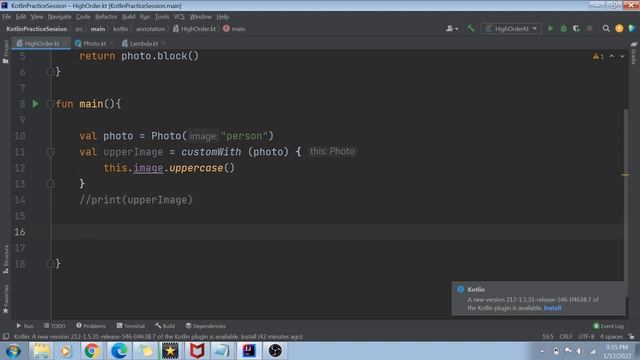640x360 pixels.
Task: Open the Build tool window
Action: (x=165, y=326)
